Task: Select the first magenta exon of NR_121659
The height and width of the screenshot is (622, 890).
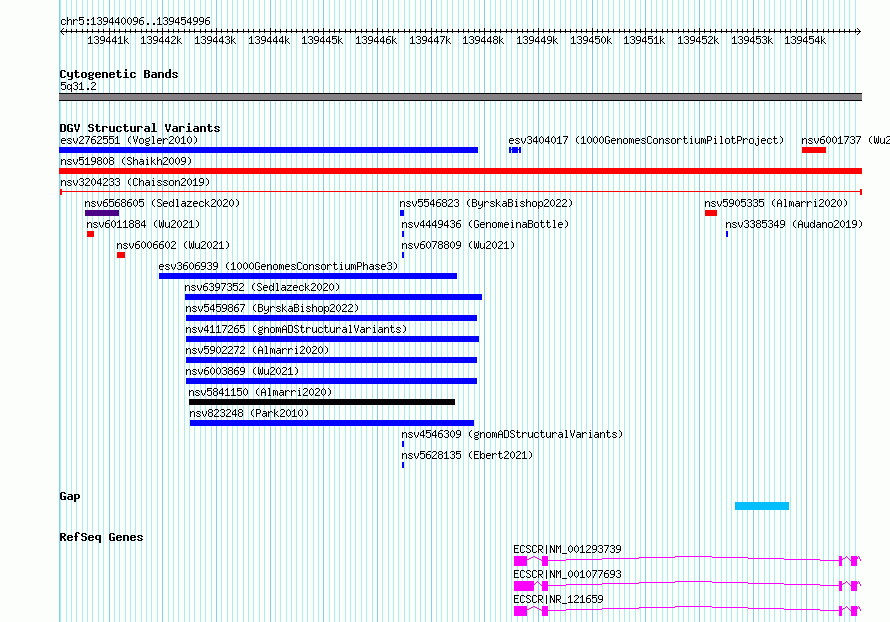Action: [x=520, y=611]
